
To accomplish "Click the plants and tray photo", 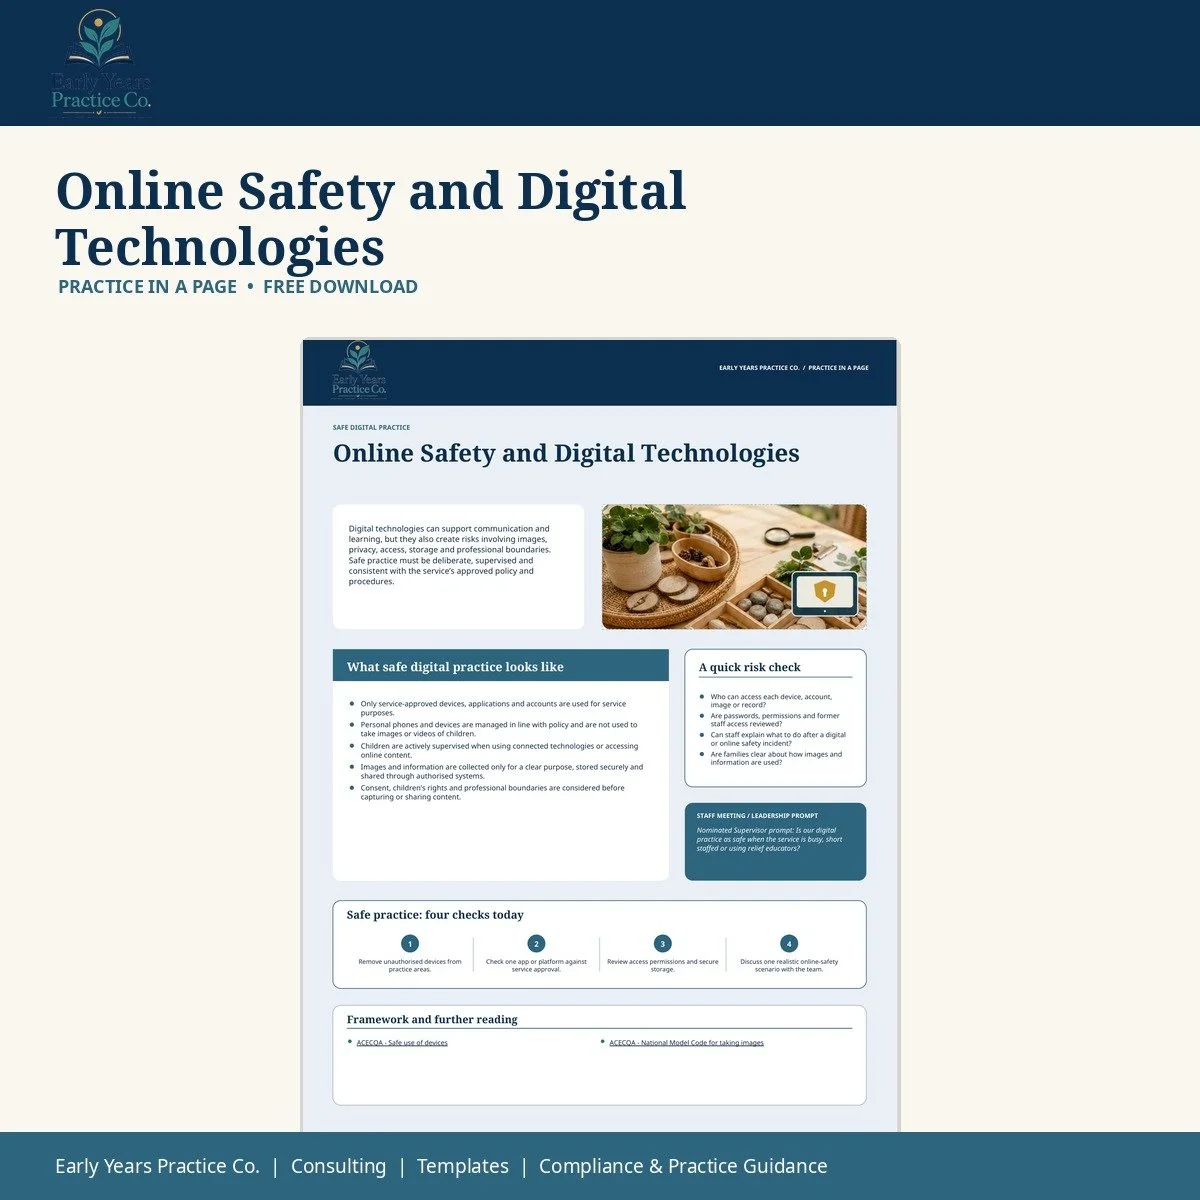I will pos(734,567).
